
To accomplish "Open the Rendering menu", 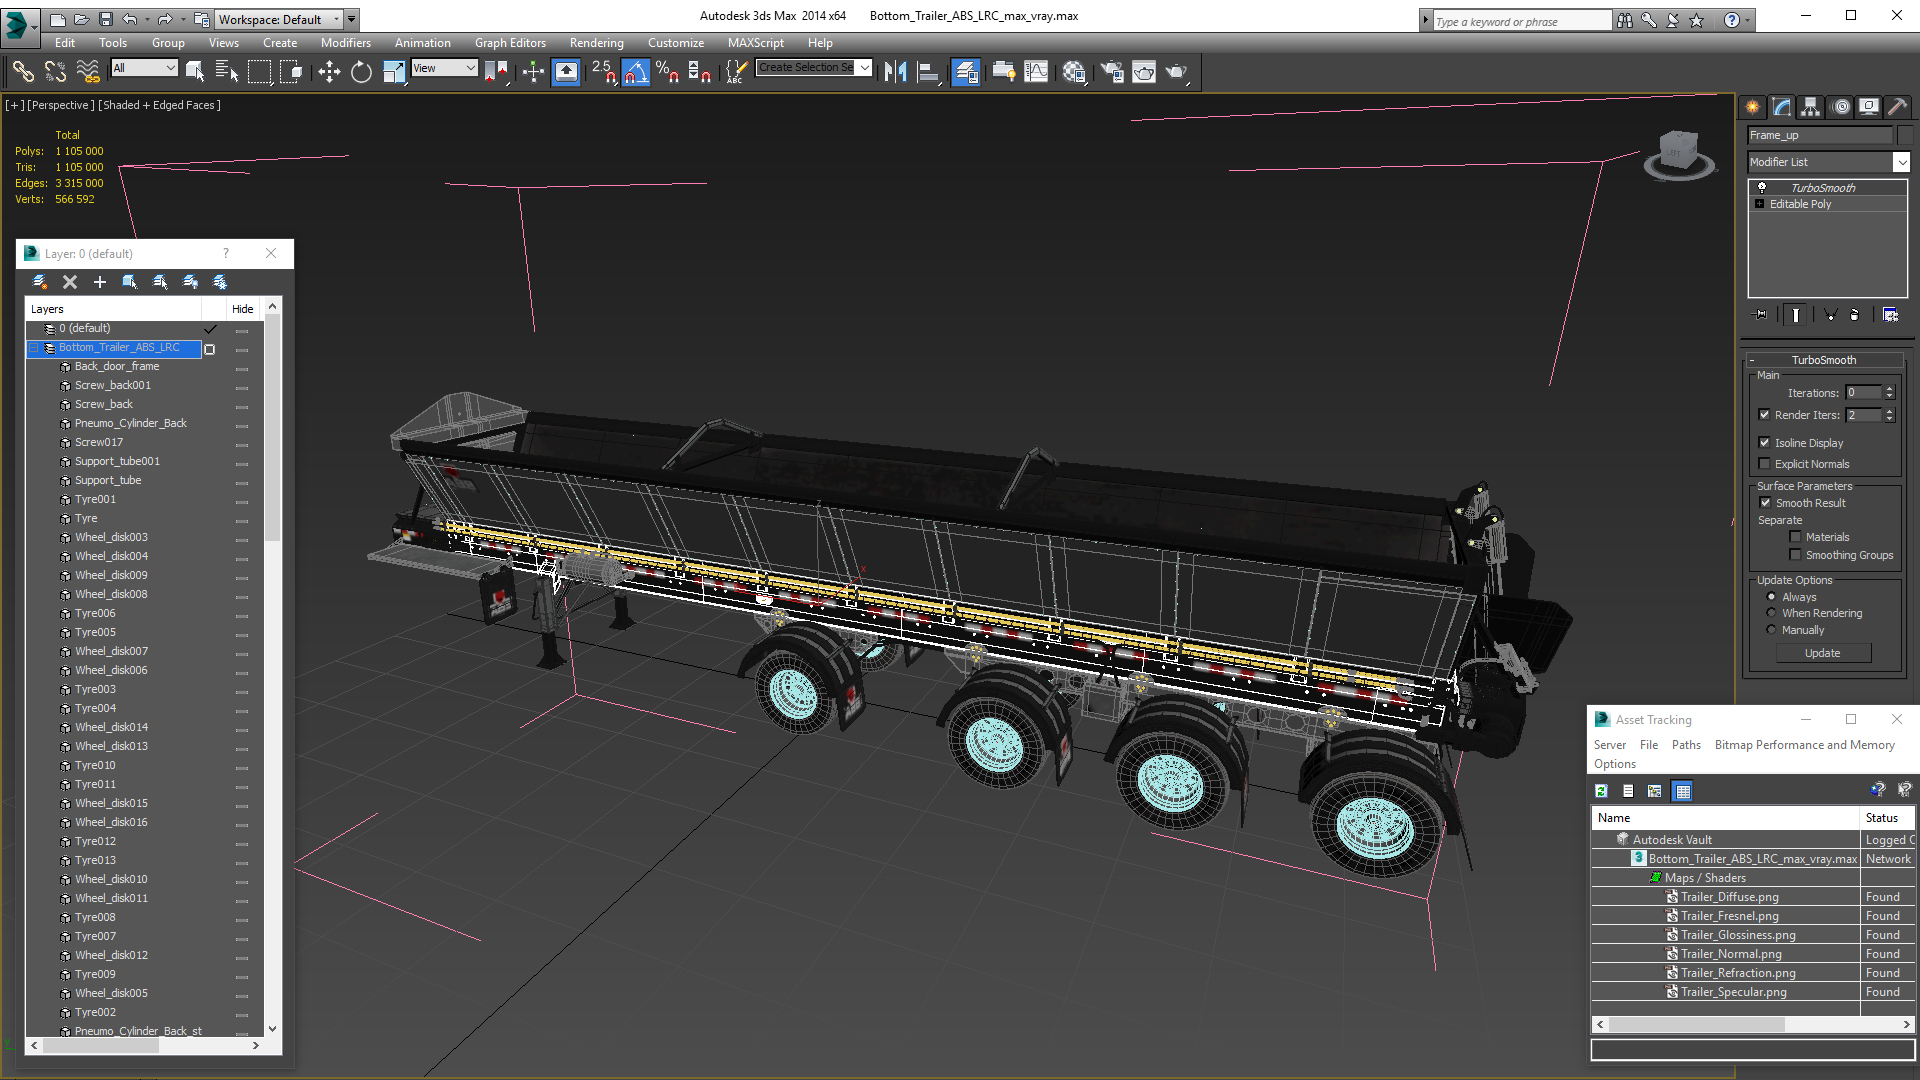I will (x=596, y=43).
